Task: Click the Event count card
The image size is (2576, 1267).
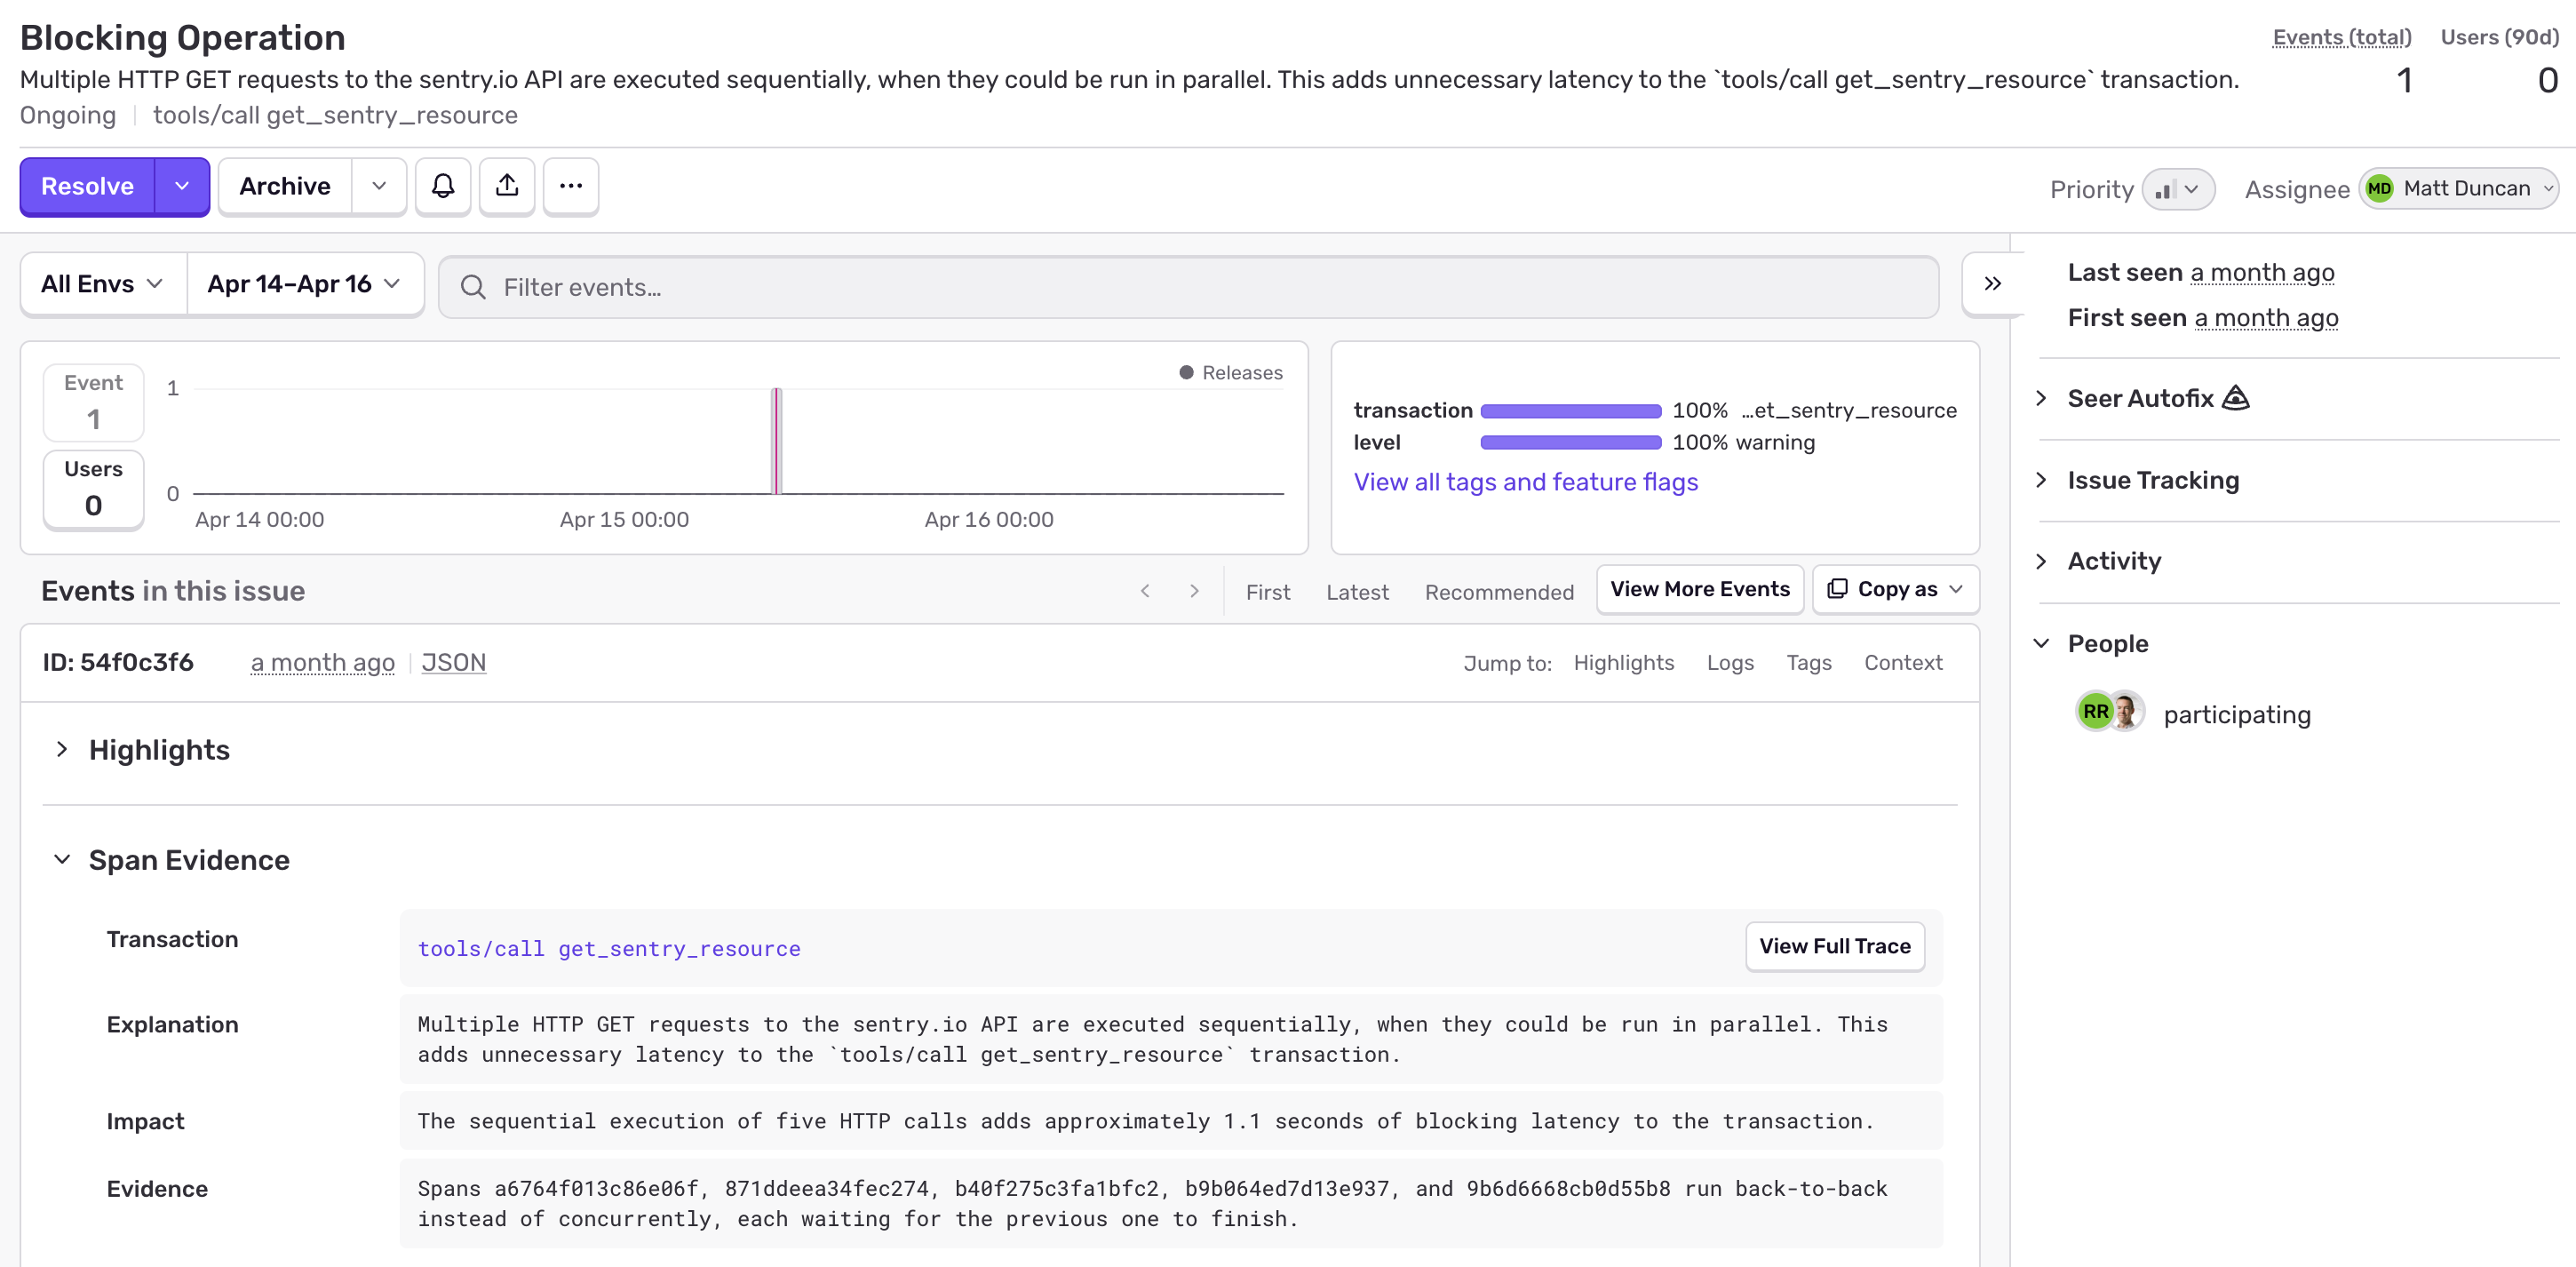Action: coord(93,402)
